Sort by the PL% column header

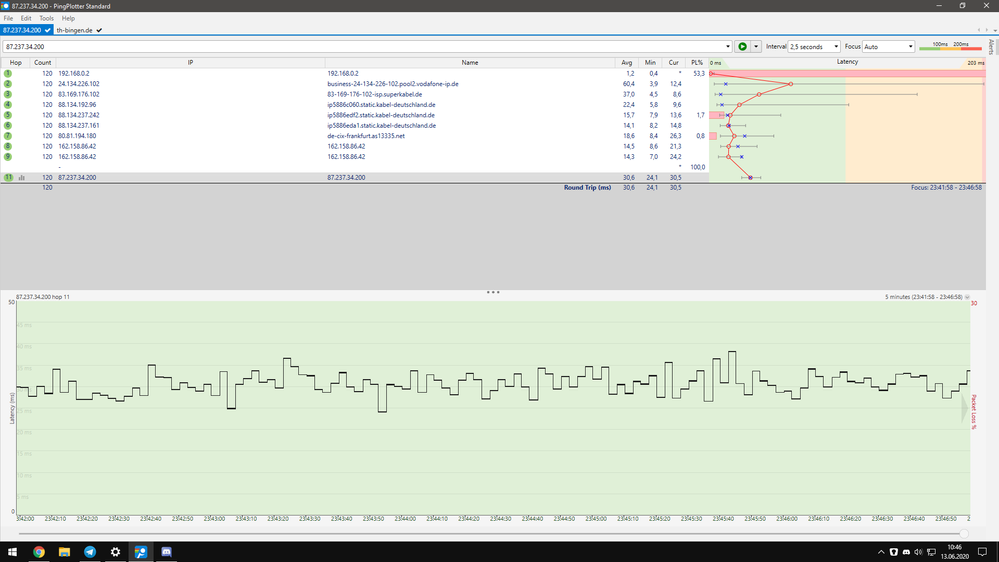pos(697,62)
